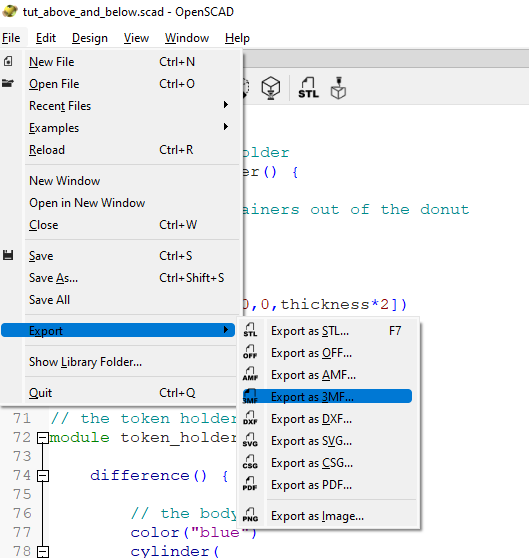This screenshot has width=529, height=558.
Task: Collapse the code fold at line 74
Action: (x=43, y=476)
